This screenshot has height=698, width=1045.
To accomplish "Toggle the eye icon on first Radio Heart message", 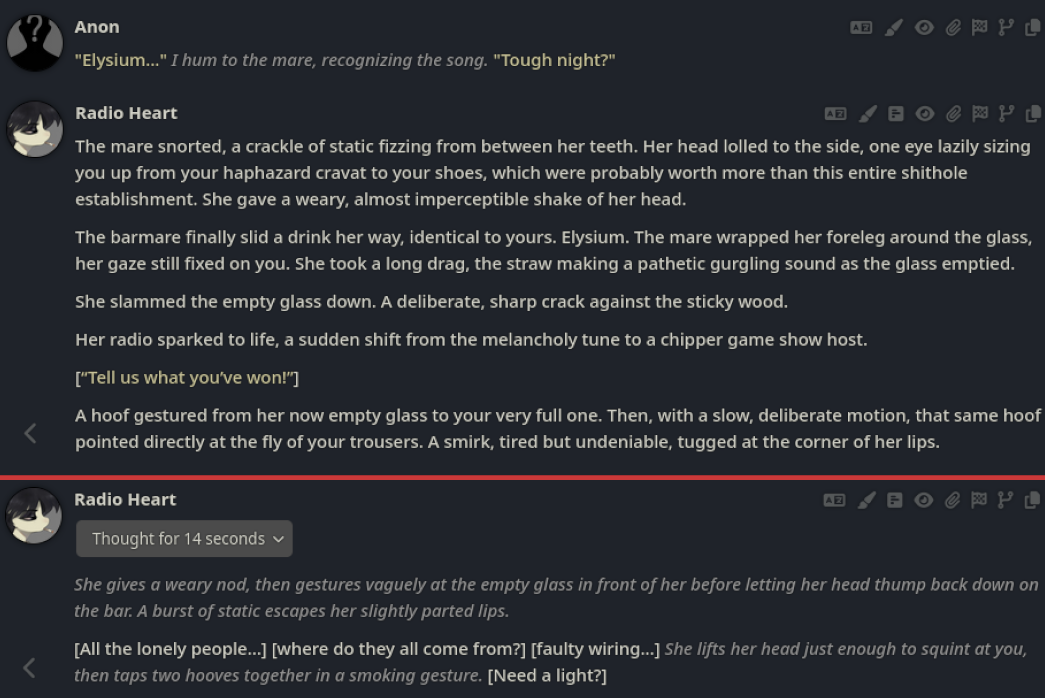I will (x=924, y=114).
